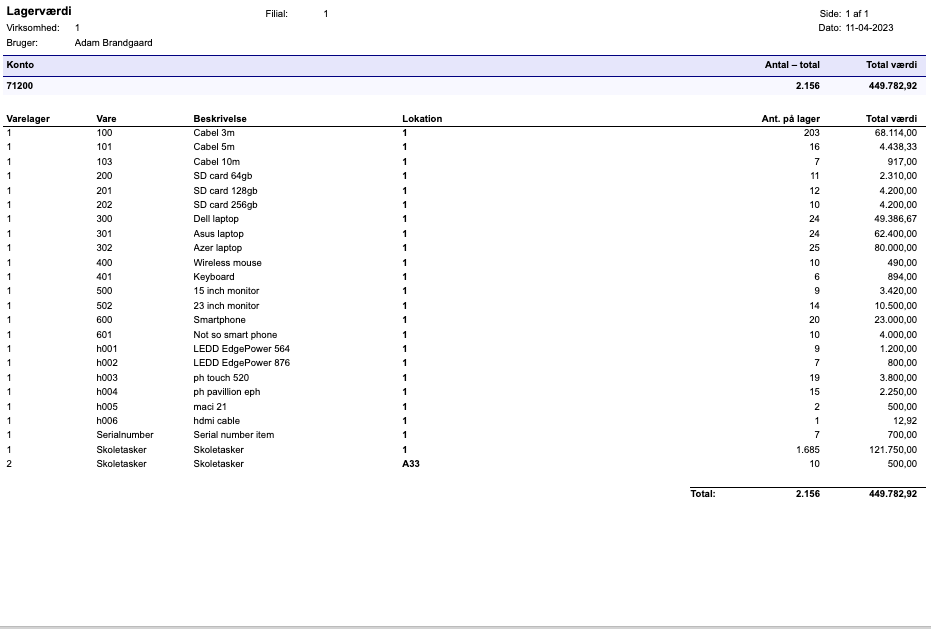Click the page indicator 1 af 1
Screen dimensions: 931x629
tap(857, 14)
